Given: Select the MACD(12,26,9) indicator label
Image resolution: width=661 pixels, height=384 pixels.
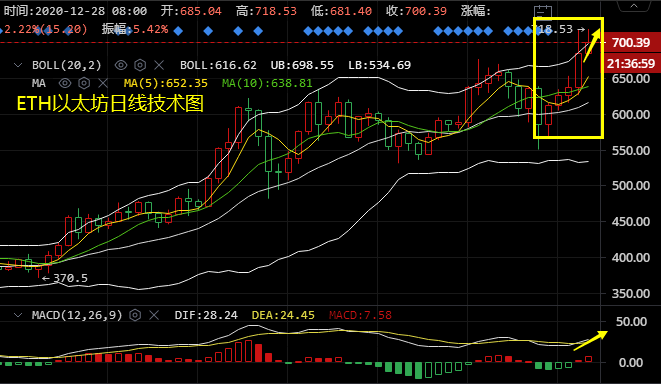Looking at the screenshot, I should pyautogui.click(x=77, y=315).
